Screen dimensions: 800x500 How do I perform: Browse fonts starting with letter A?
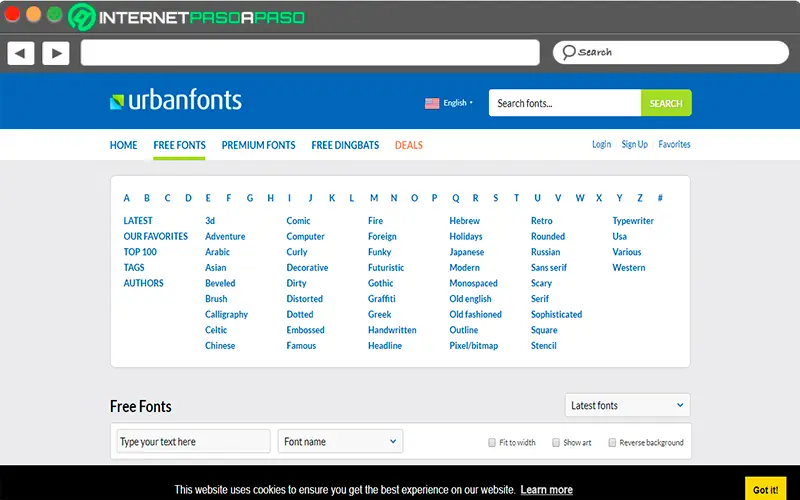[x=127, y=198]
